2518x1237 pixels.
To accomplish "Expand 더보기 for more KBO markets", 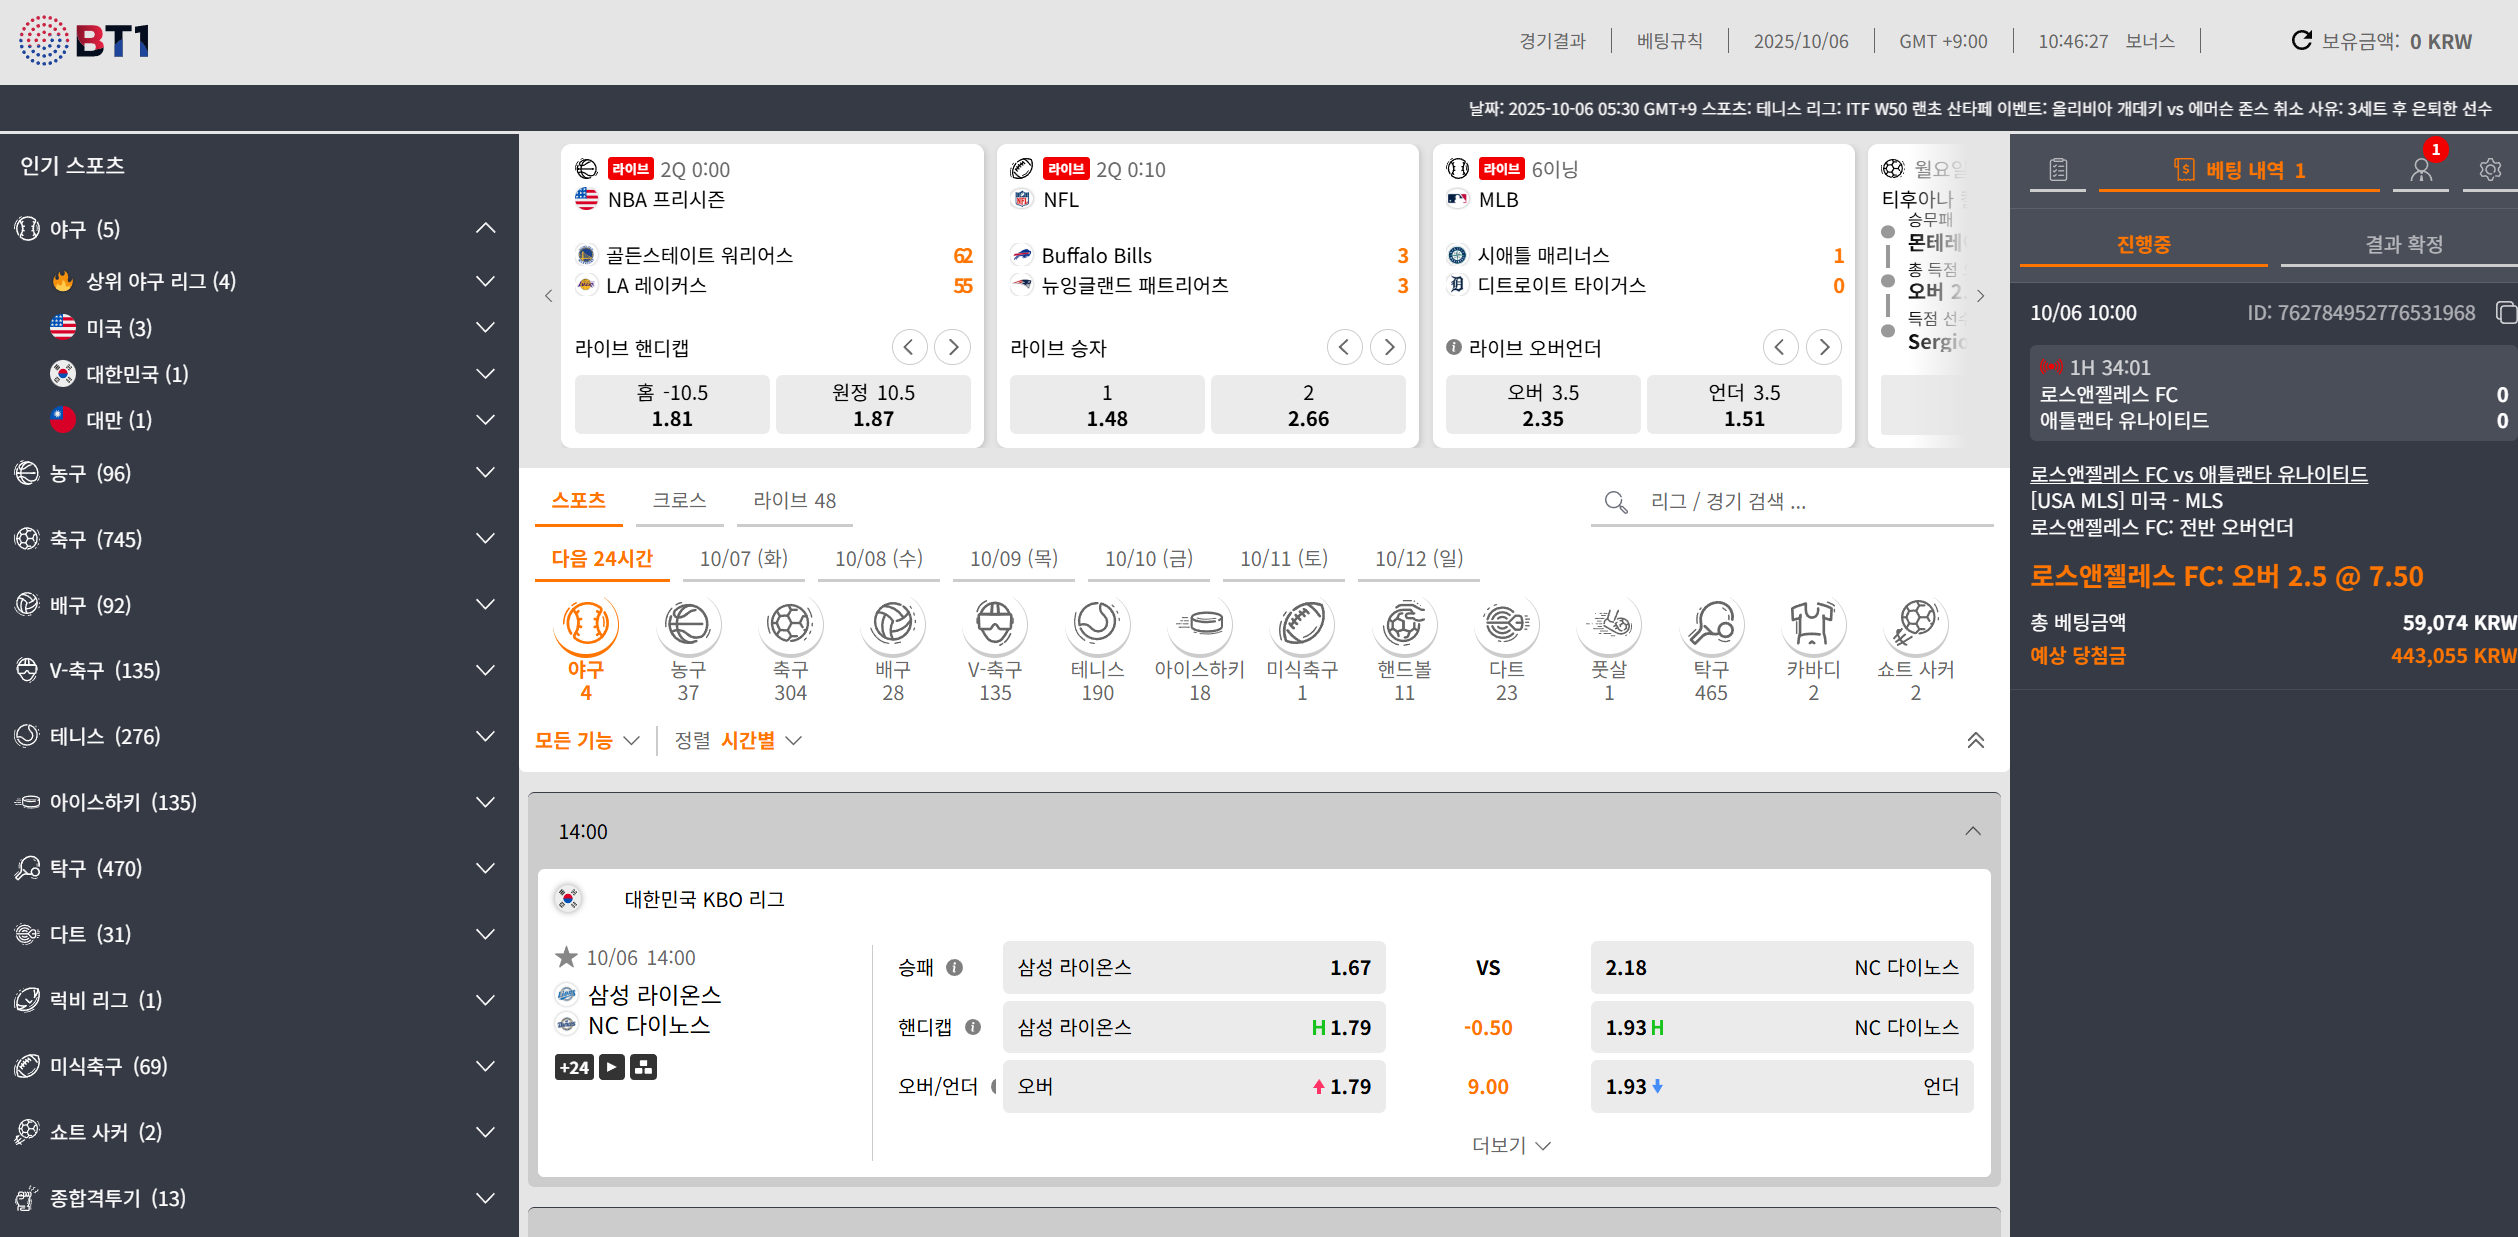I will [1510, 1145].
